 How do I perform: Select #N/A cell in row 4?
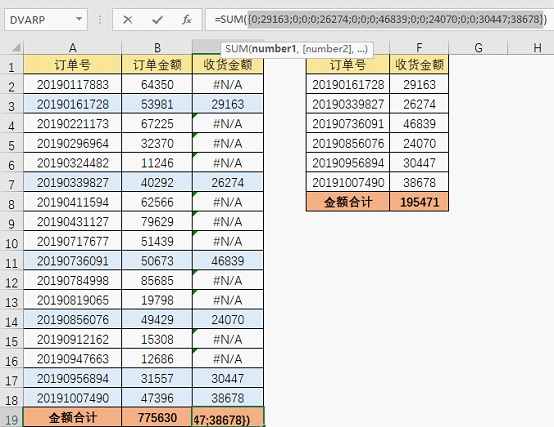pos(228,124)
